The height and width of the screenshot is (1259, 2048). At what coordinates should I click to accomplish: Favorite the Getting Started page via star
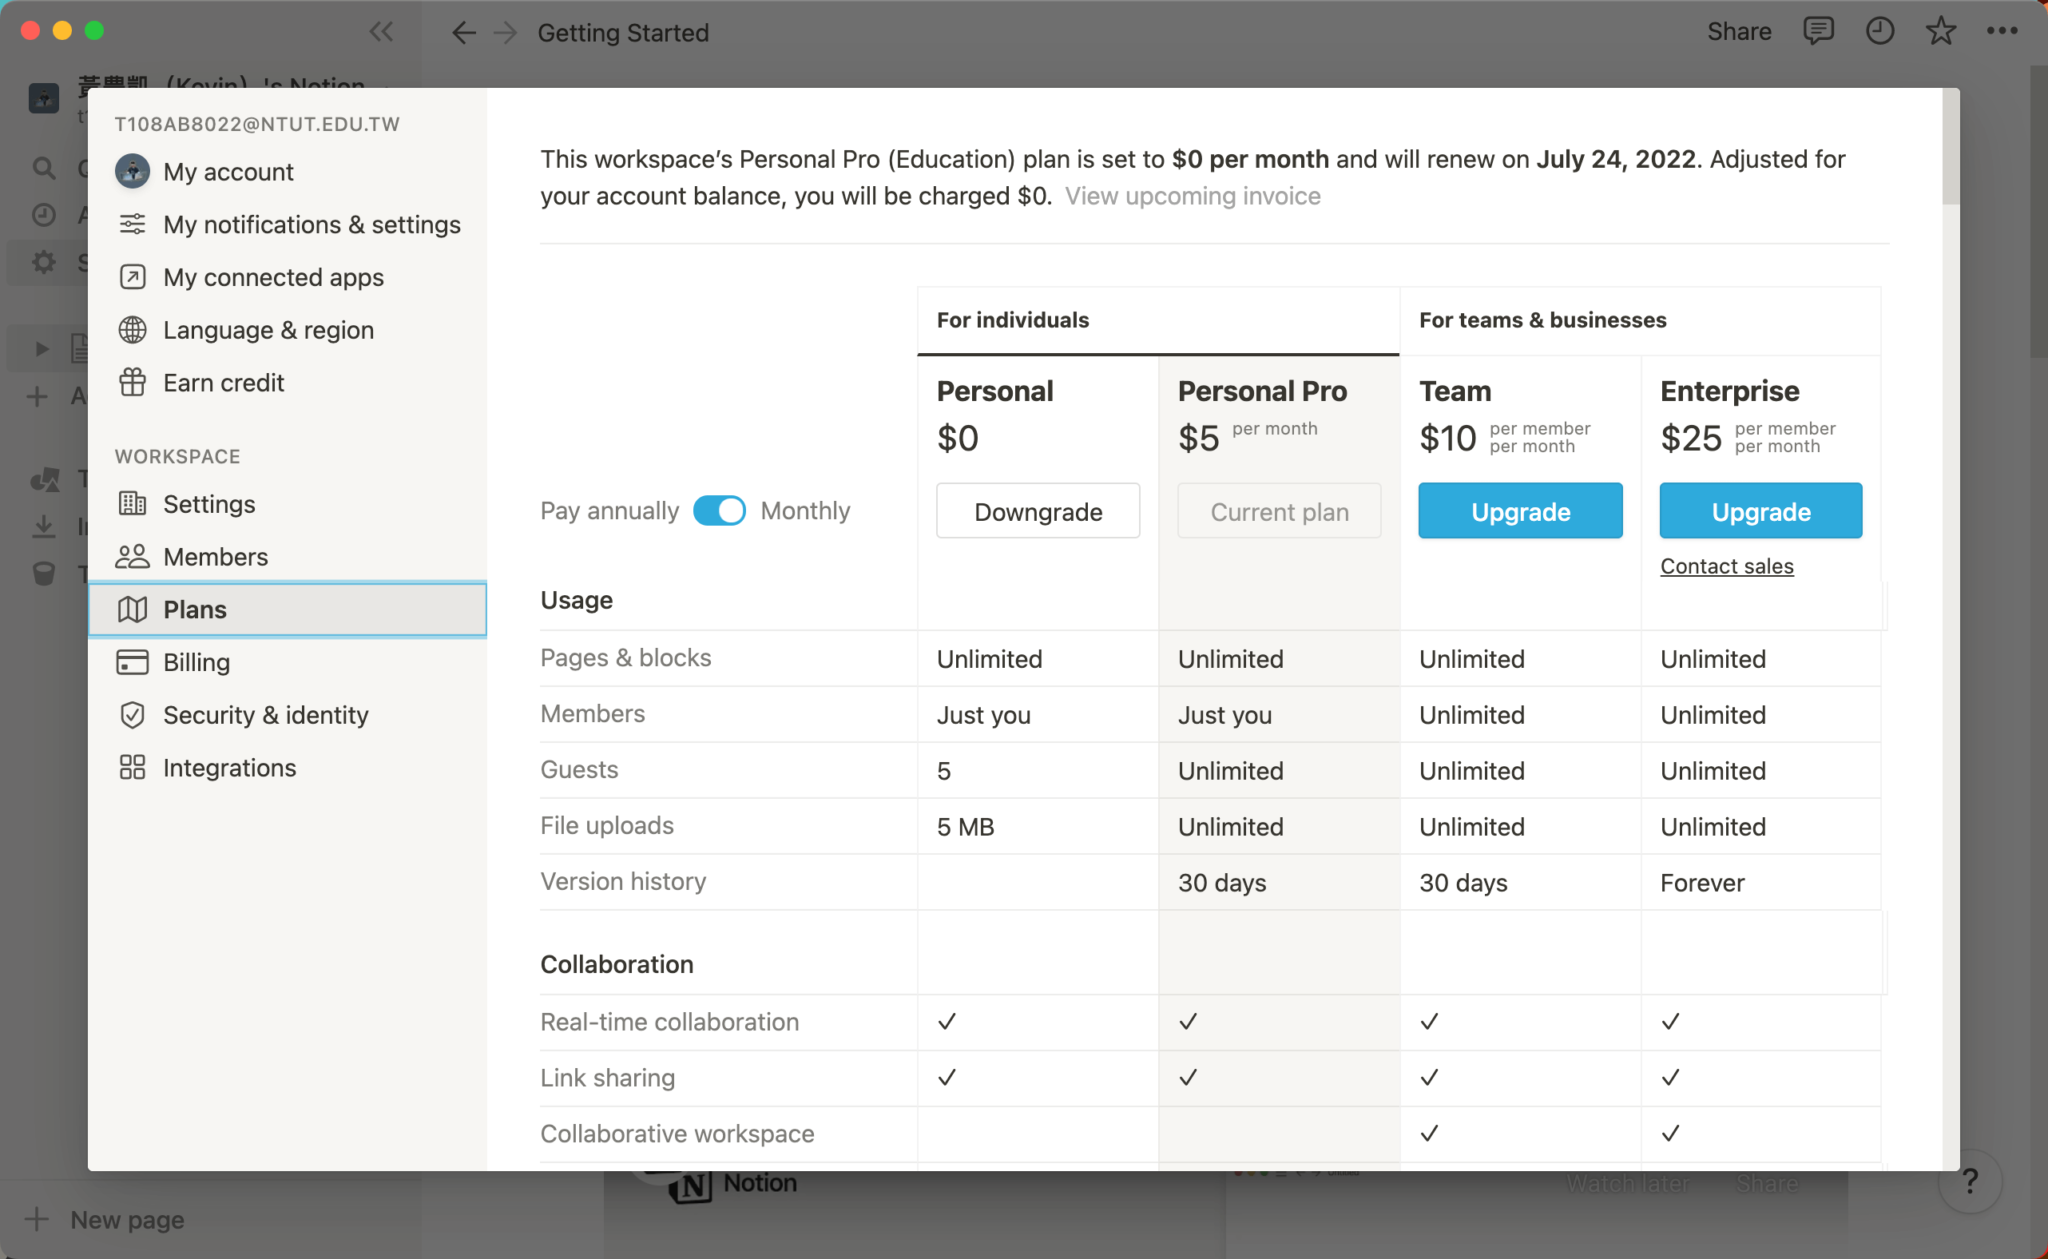(1941, 31)
